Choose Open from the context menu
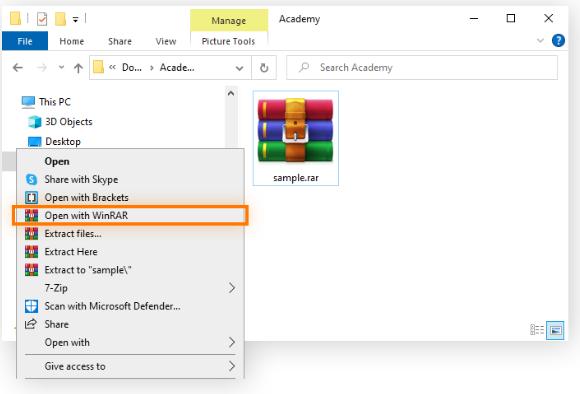Viewport: 580px width, 394px height. point(130,161)
